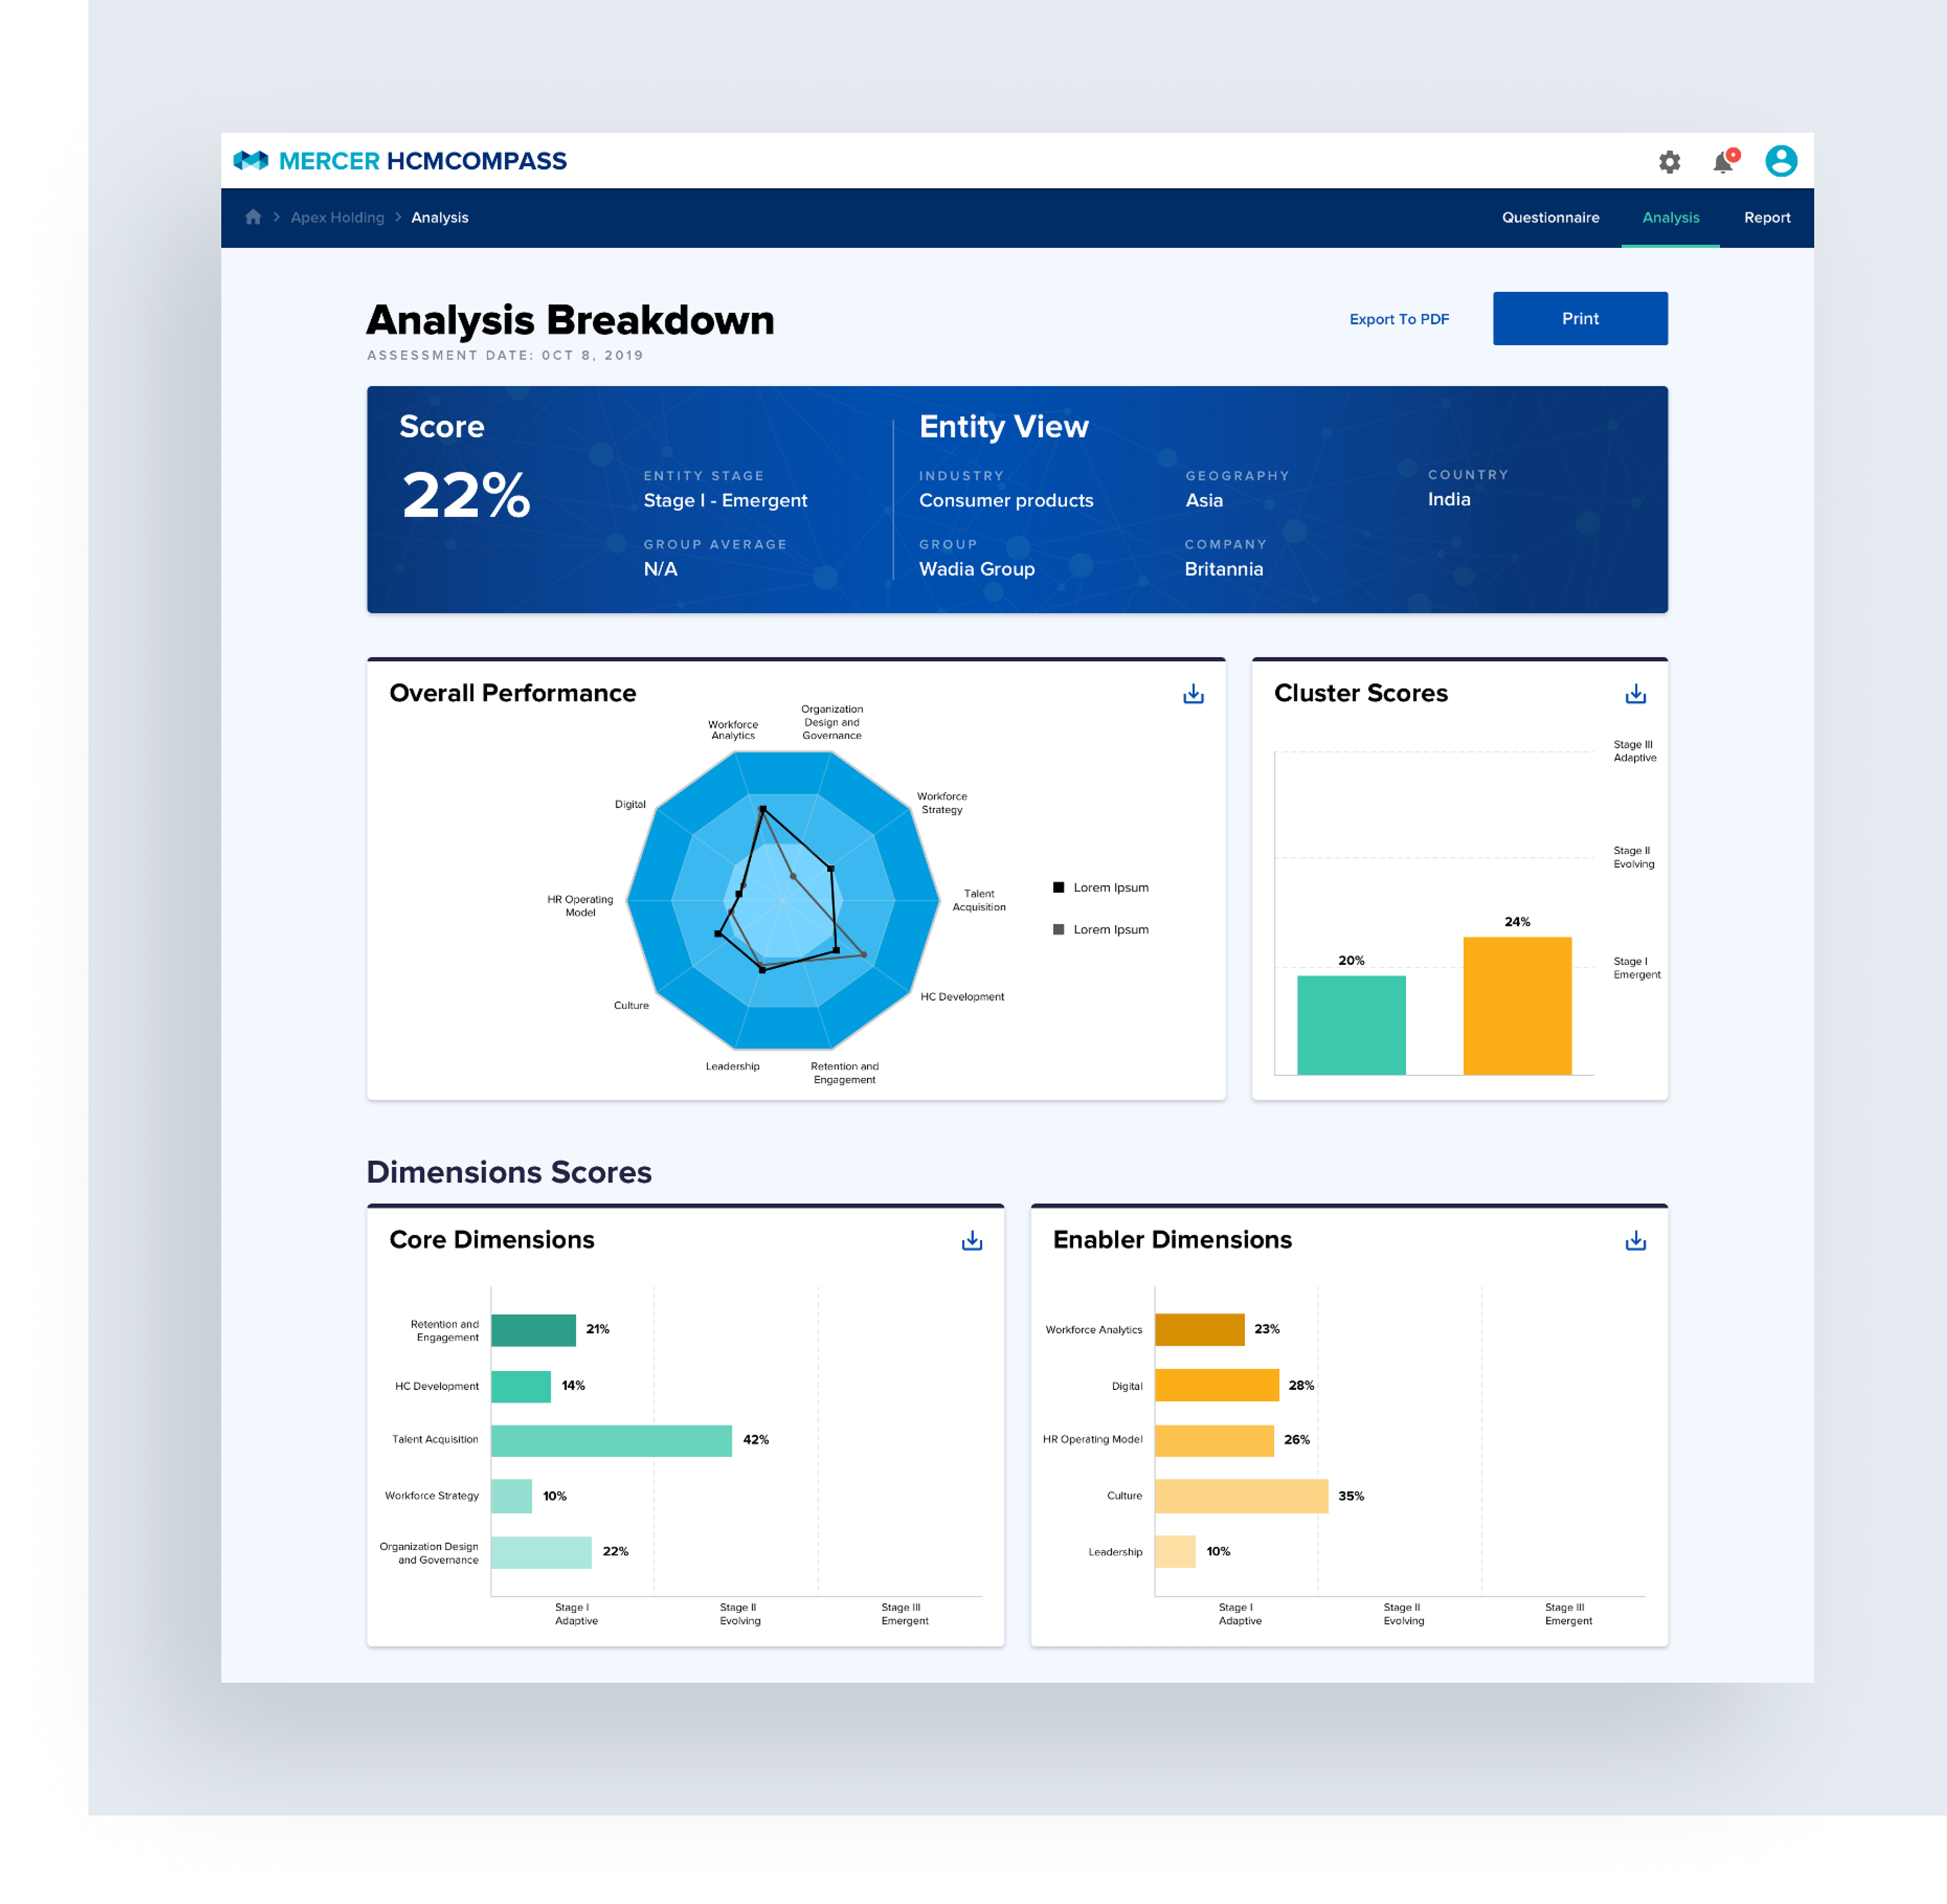Open the user profile avatar
This screenshot has width=1947, height=1904.
(1781, 161)
